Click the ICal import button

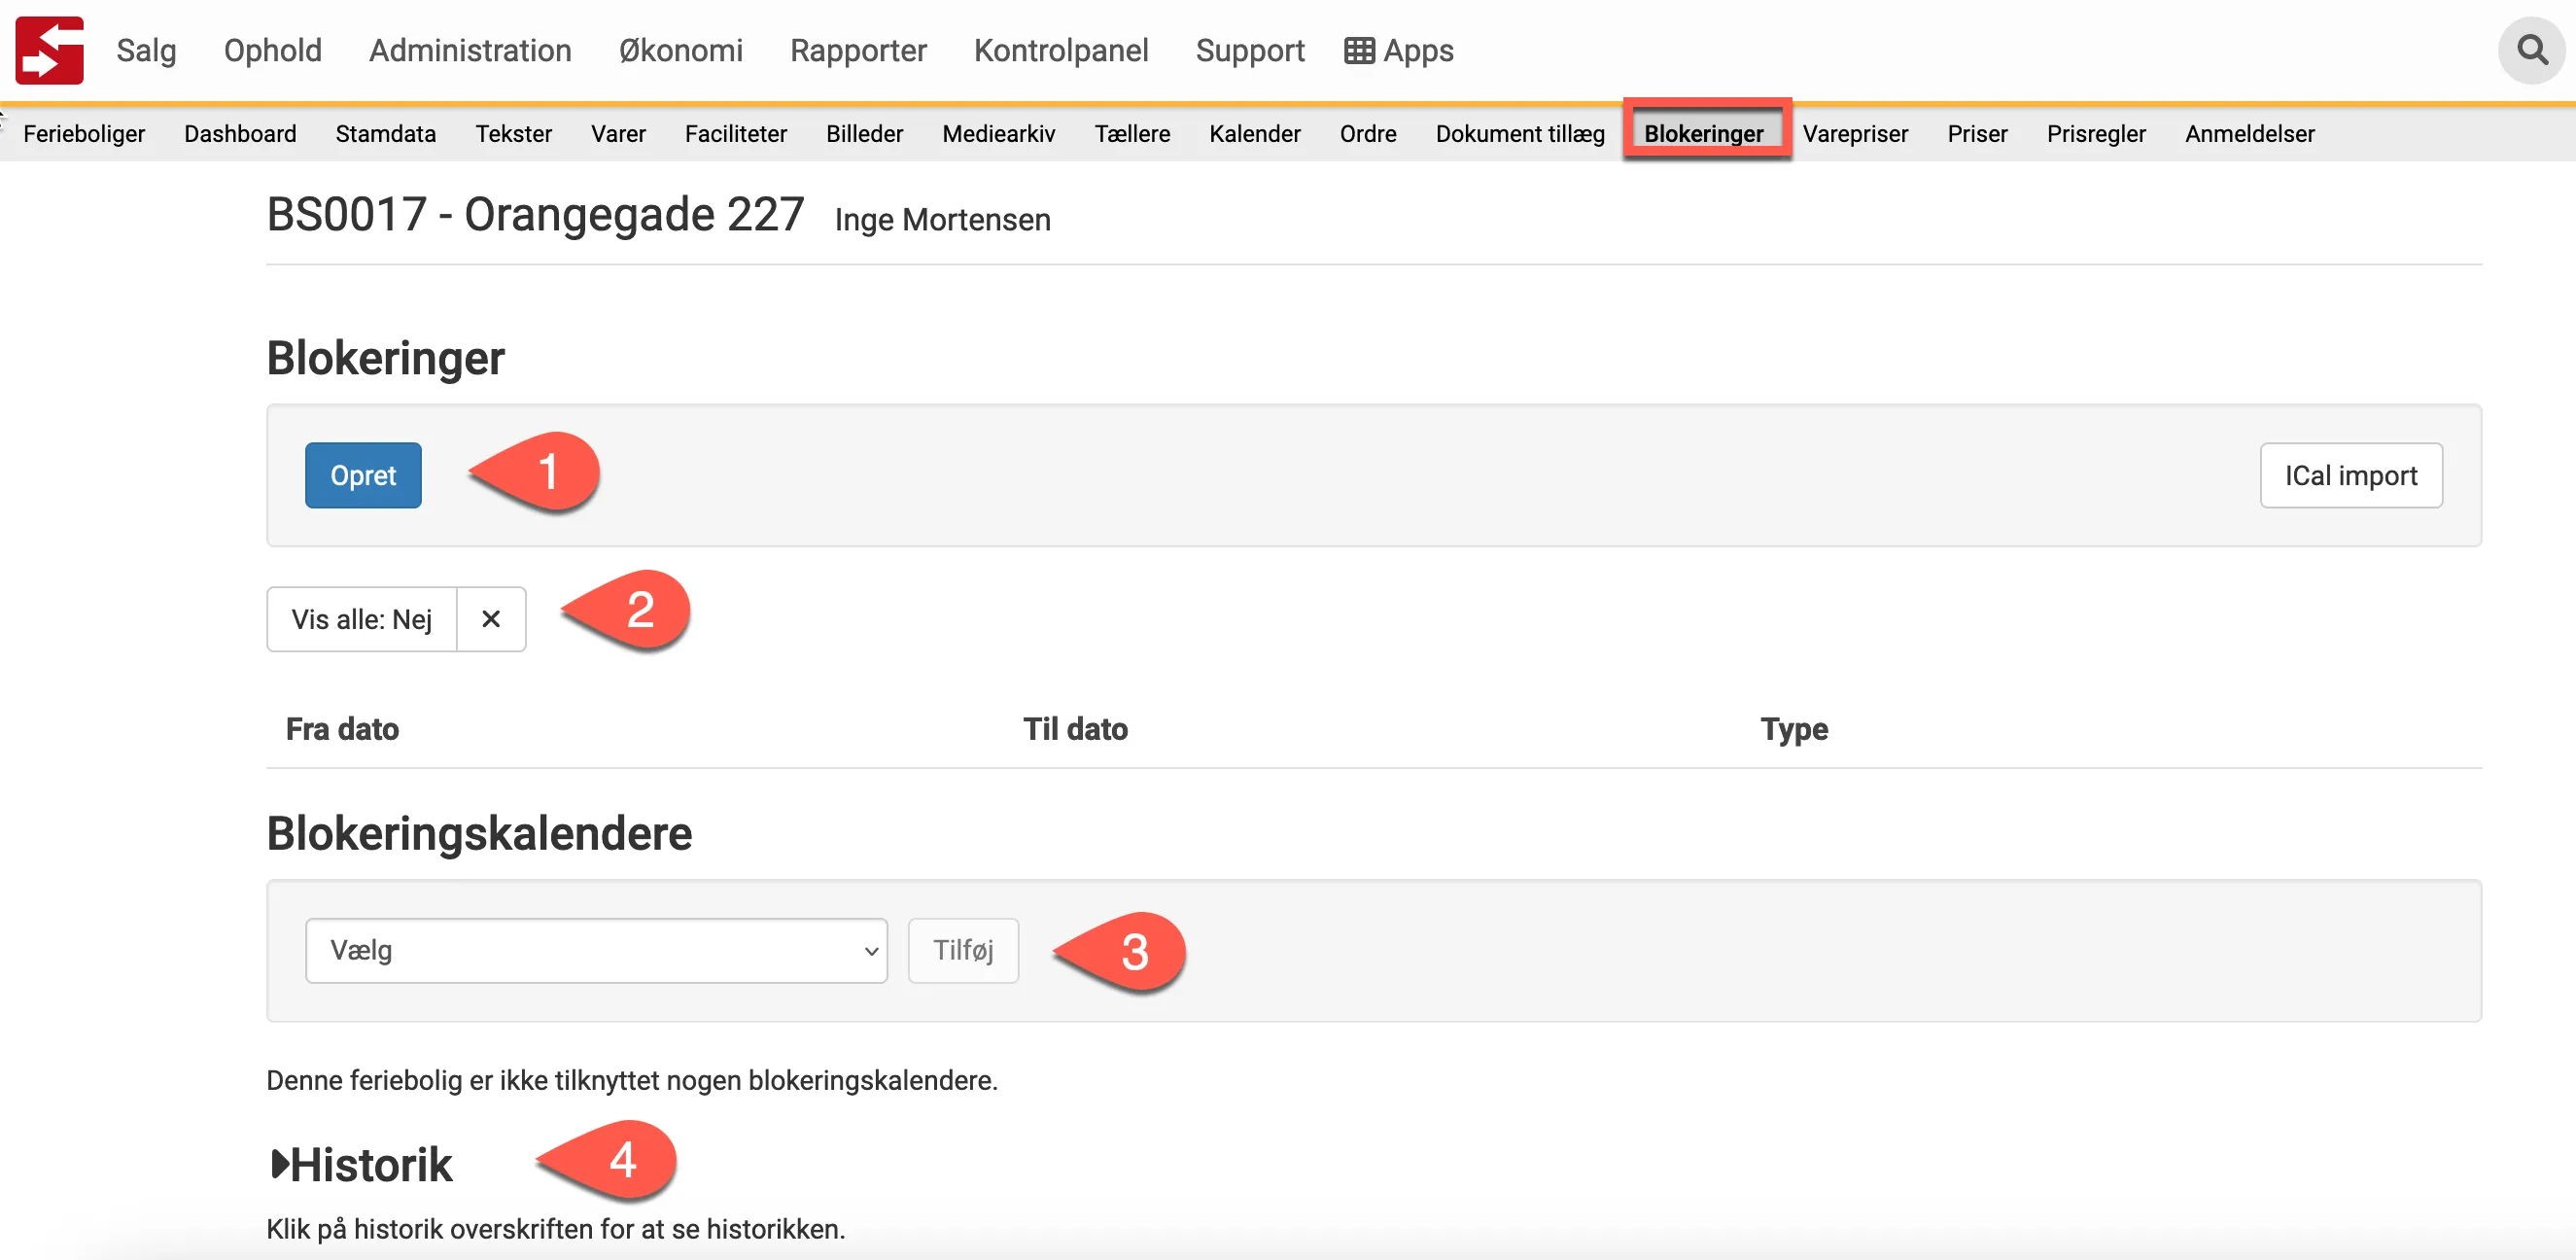point(2350,475)
